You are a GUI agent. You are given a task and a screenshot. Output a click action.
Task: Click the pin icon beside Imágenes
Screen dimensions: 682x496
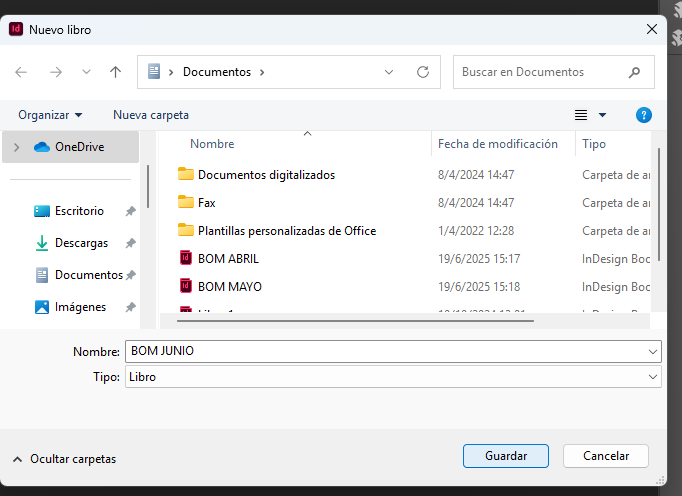130,307
